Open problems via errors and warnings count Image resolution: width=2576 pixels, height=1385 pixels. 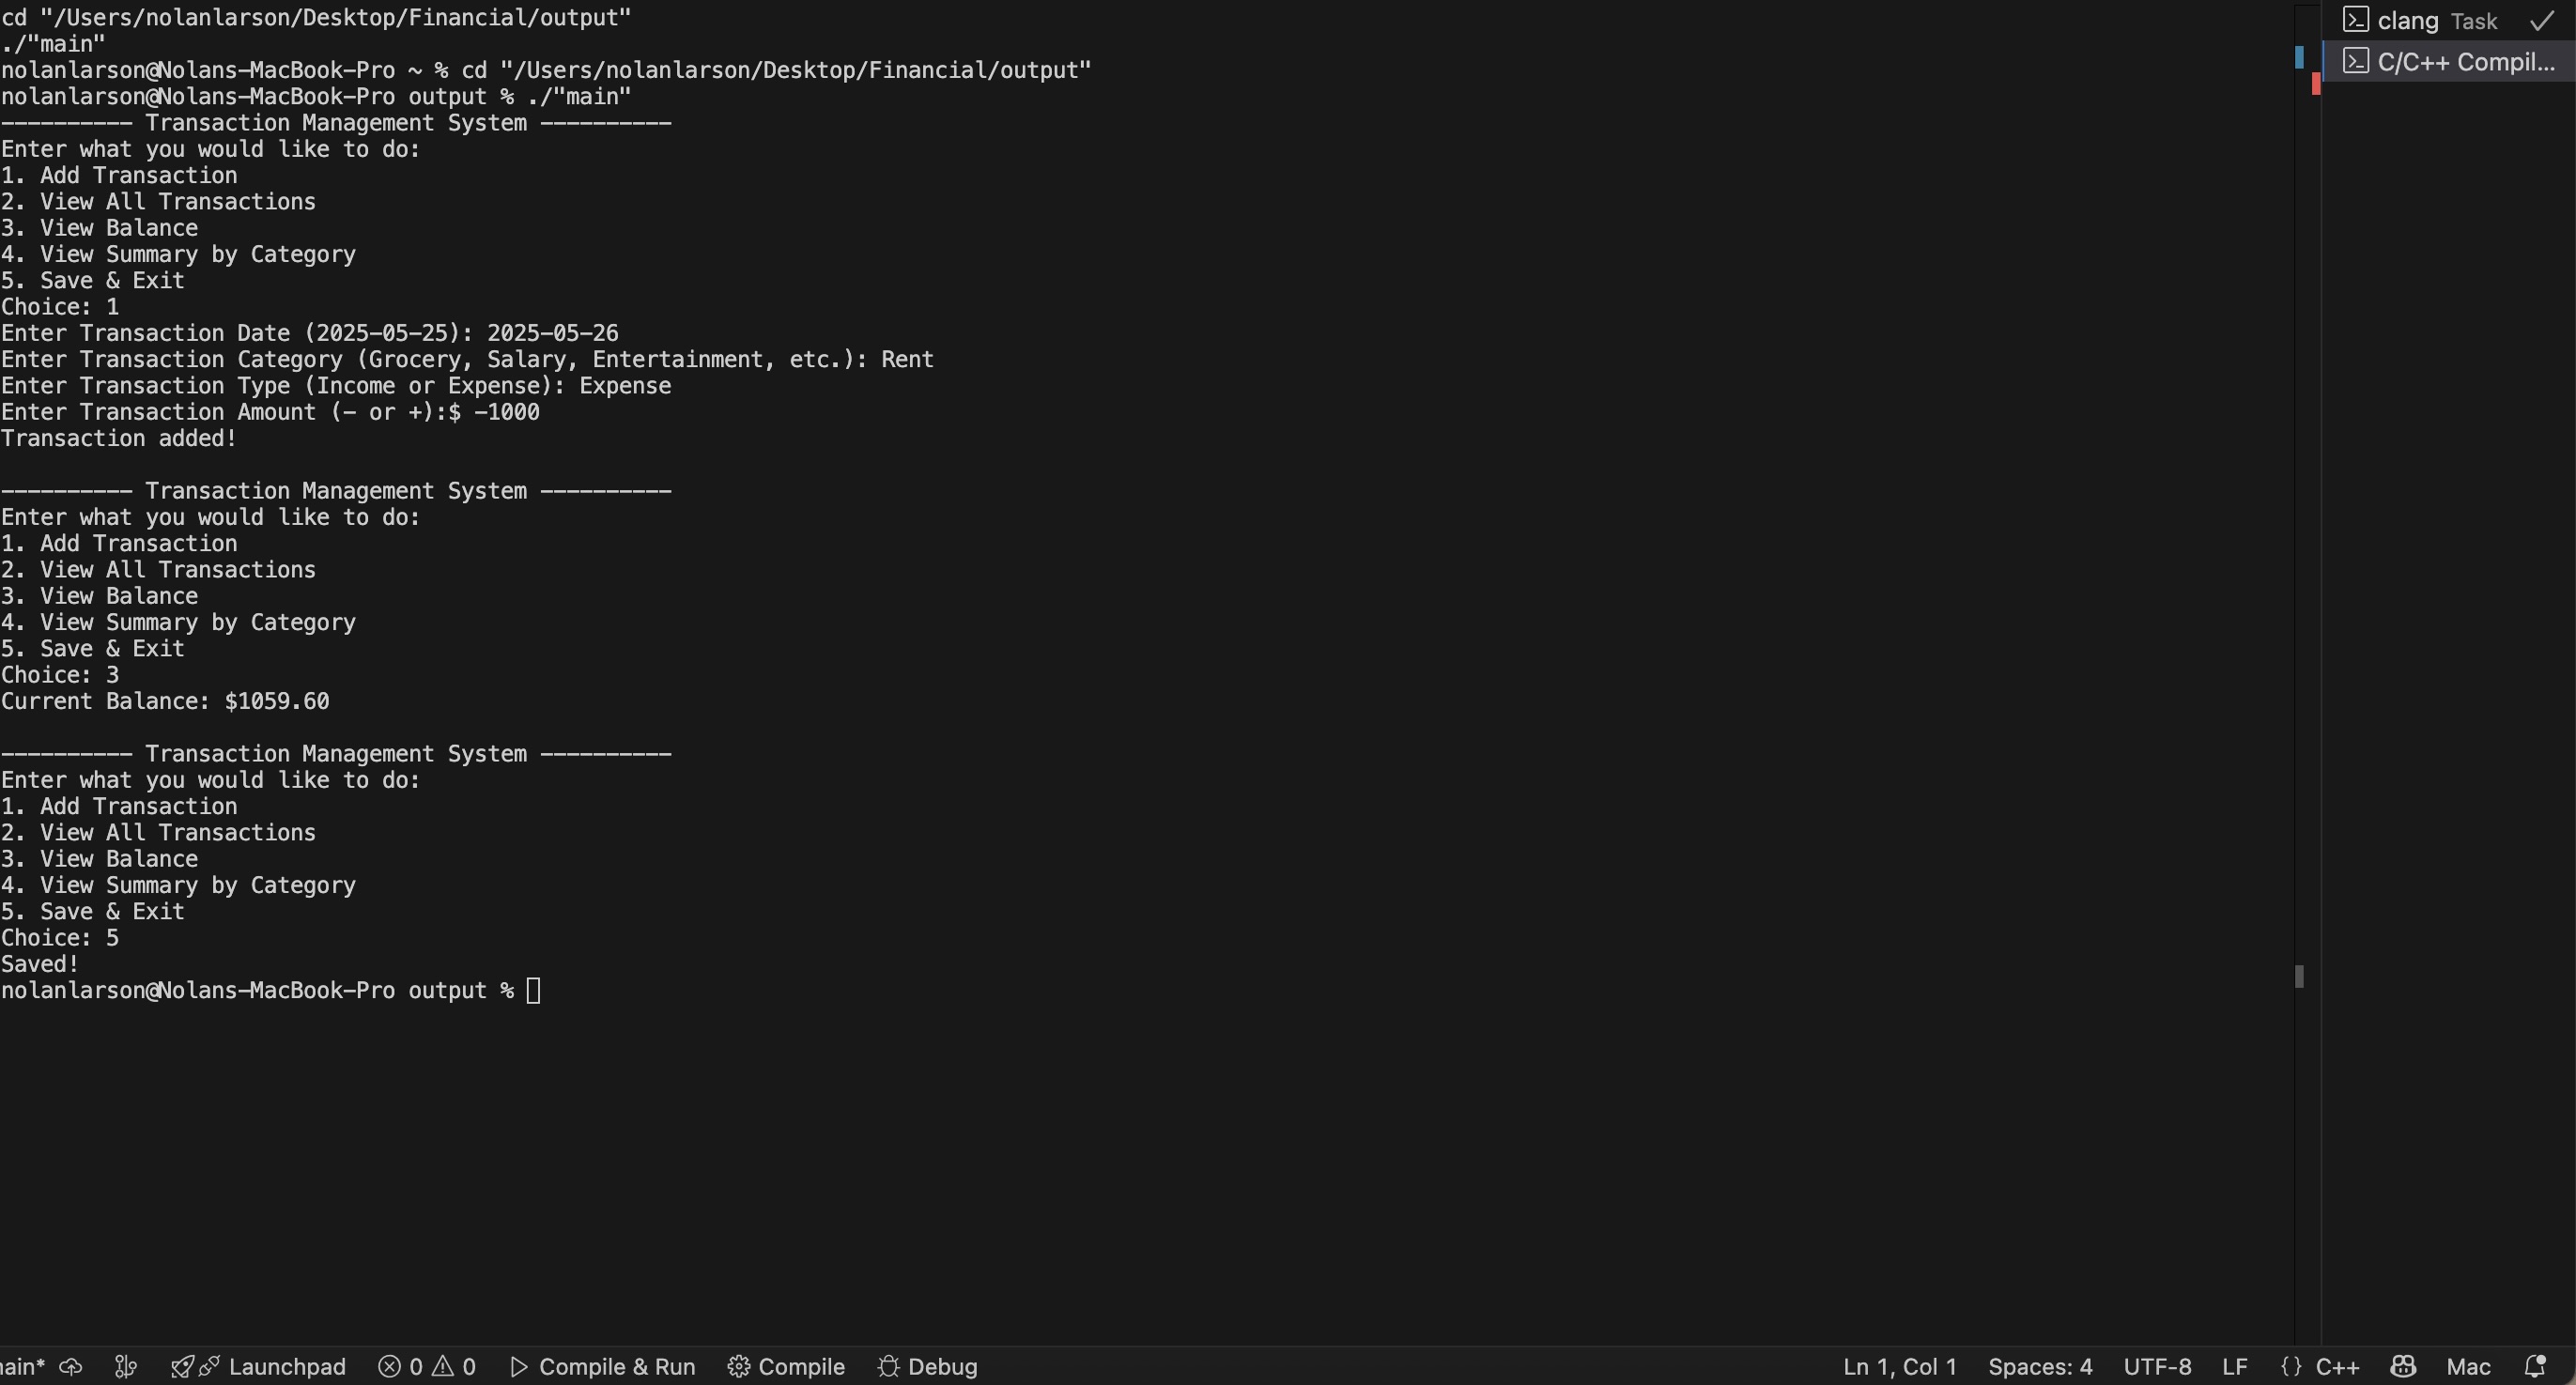click(427, 1367)
